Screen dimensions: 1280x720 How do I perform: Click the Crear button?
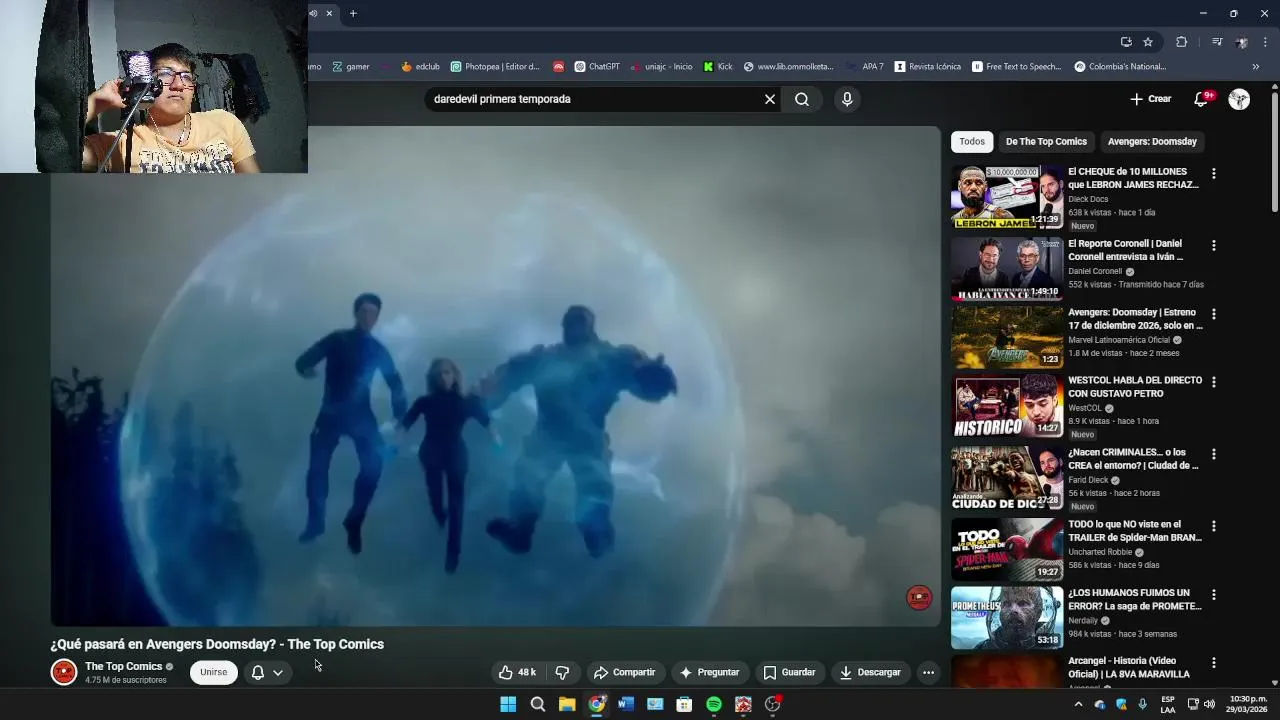[1150, 99]
